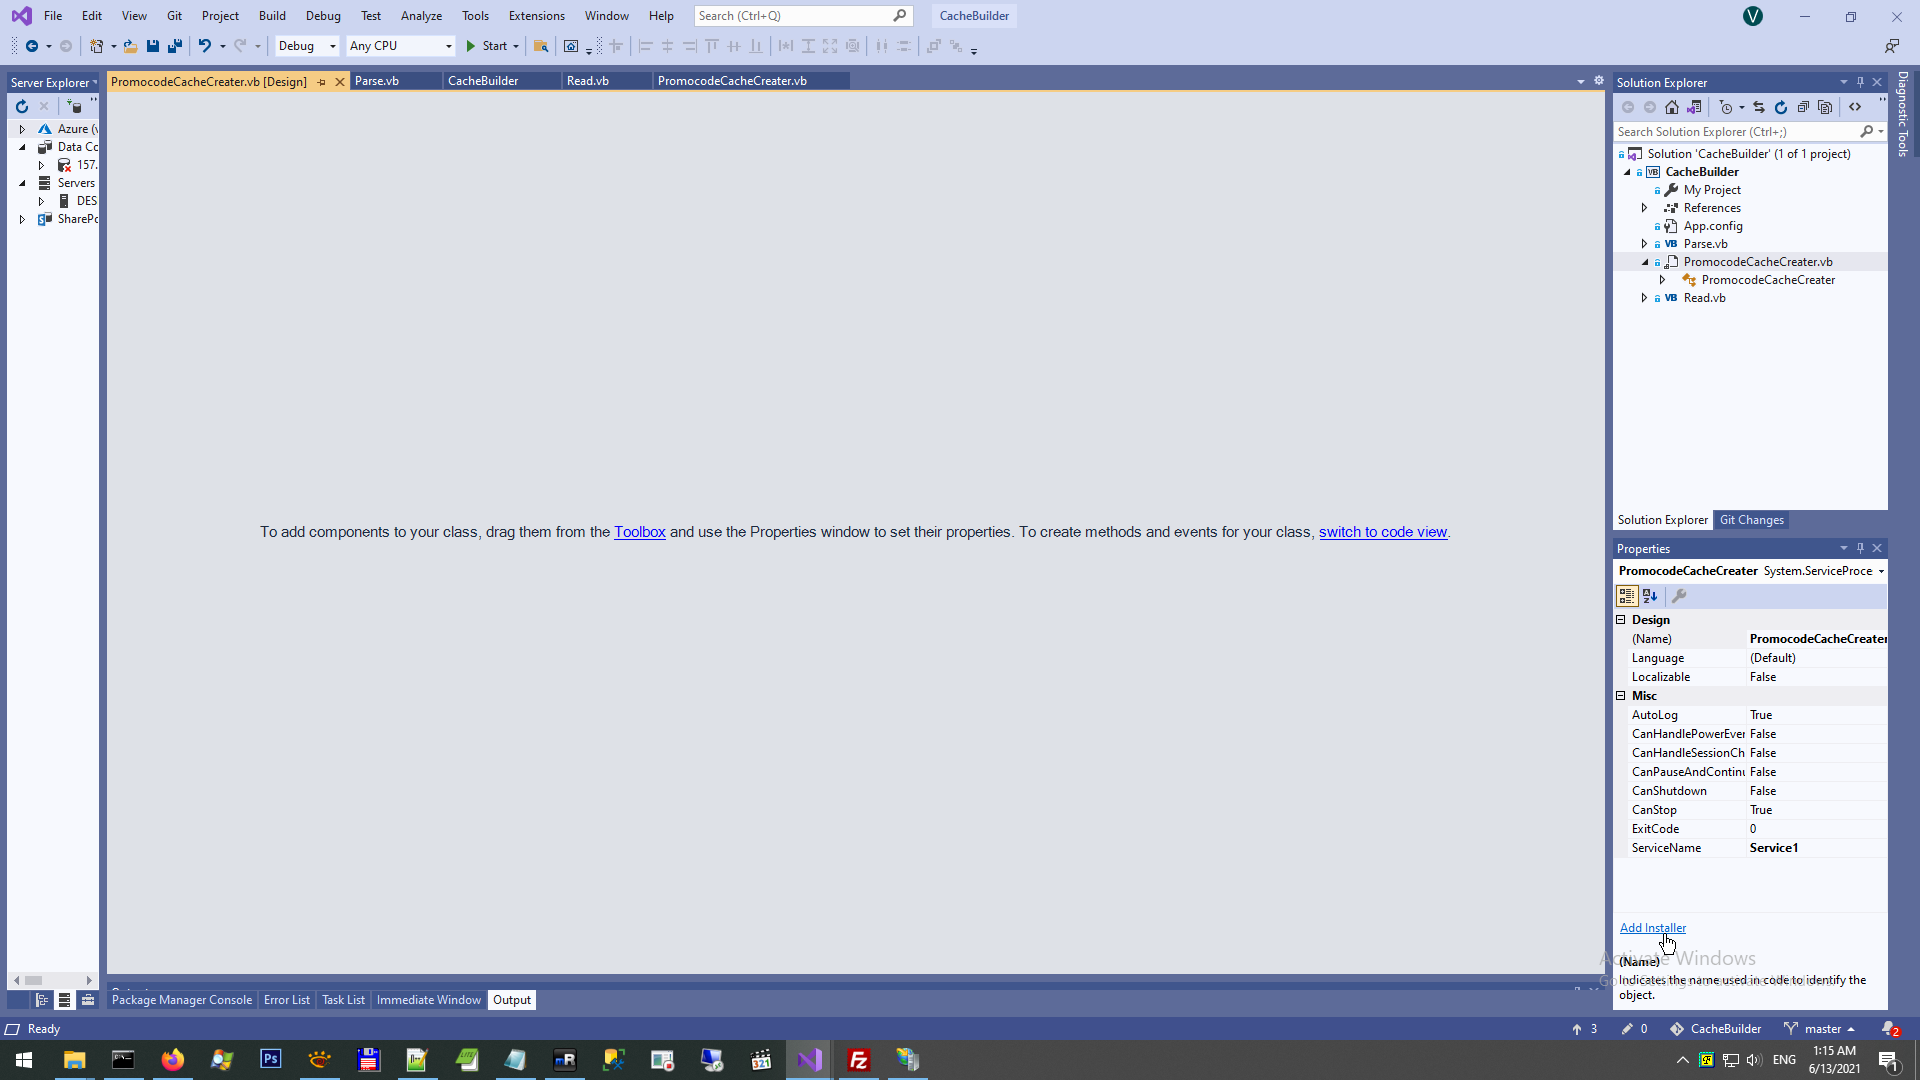Open the Build menu
Screen dimensions: 1920x1080
[x=271, y=16]
